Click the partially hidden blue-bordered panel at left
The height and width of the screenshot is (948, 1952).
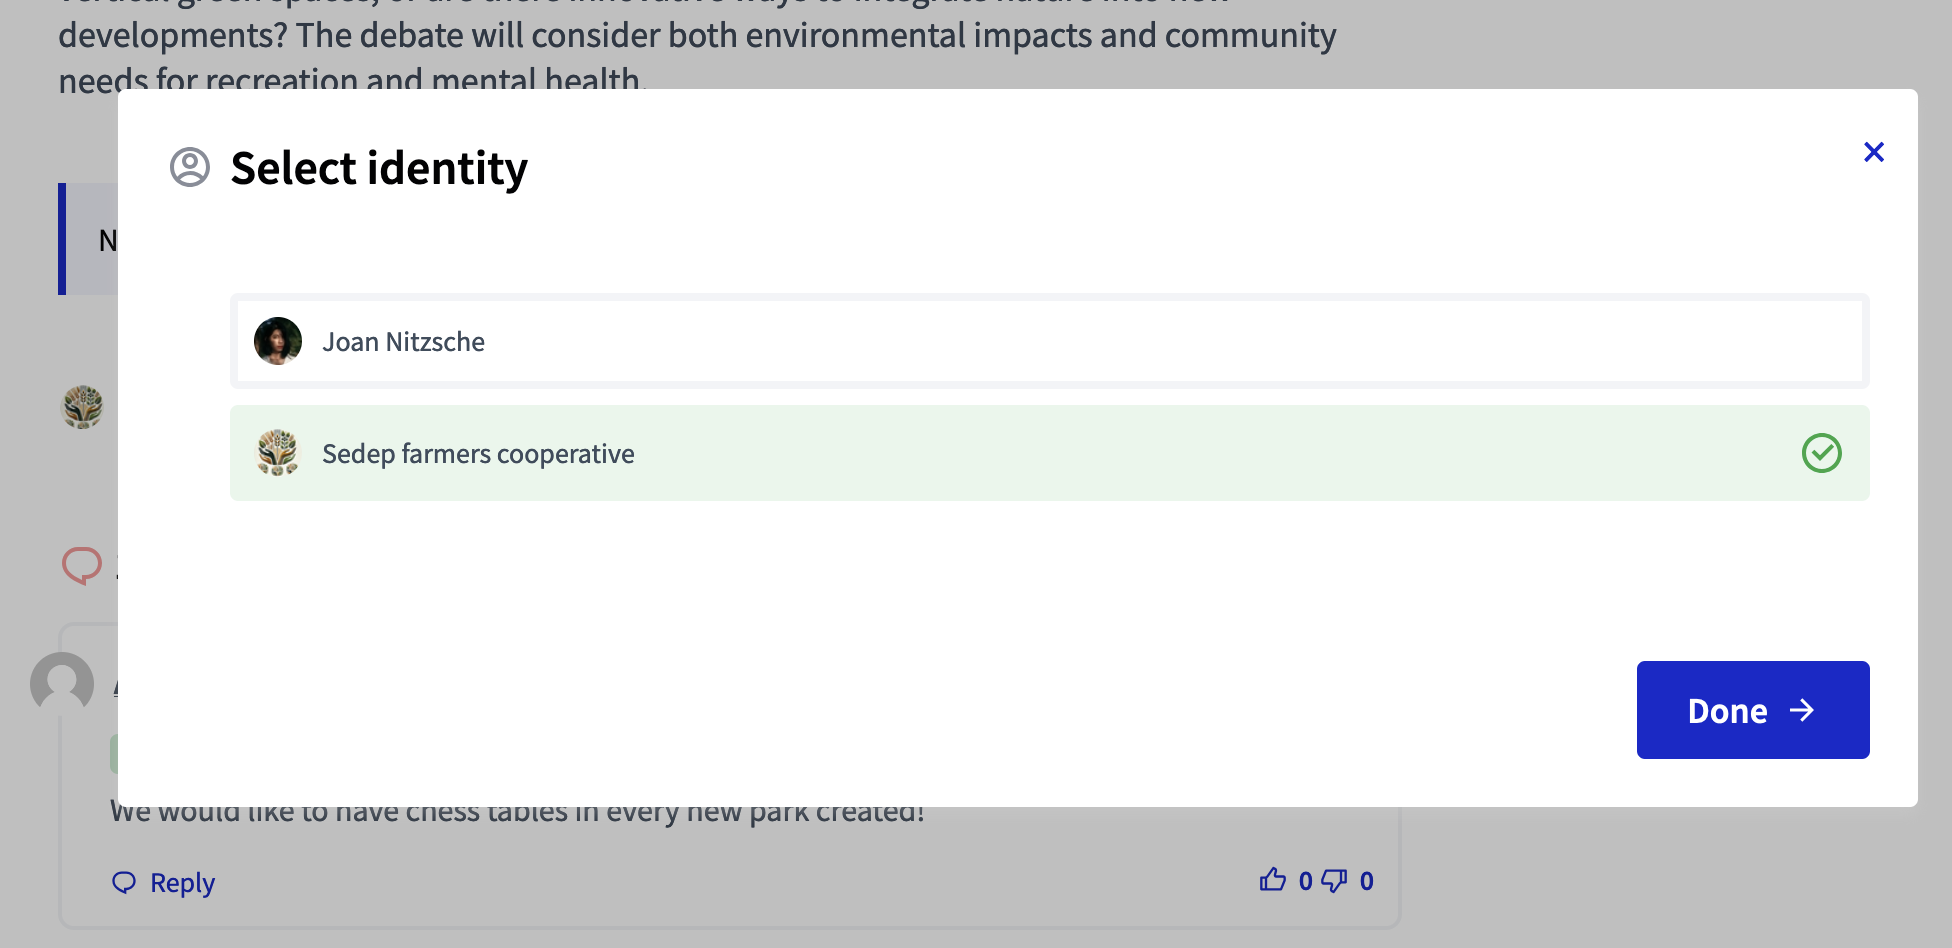click(88, 239)
